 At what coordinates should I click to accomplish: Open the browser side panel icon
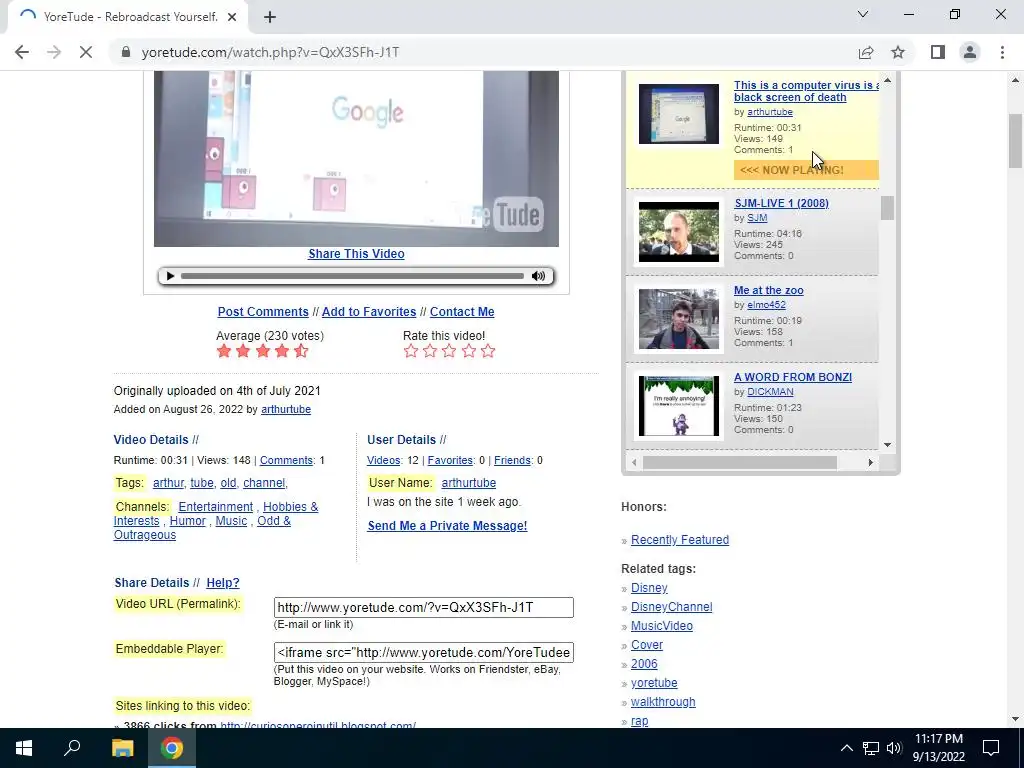(x=938, y=52)
